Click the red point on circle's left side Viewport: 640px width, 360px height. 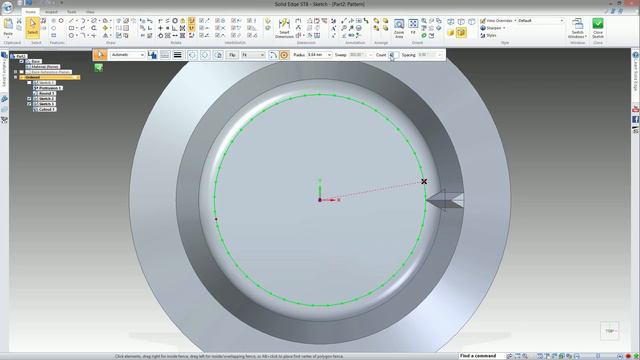(x=216, y=219)
